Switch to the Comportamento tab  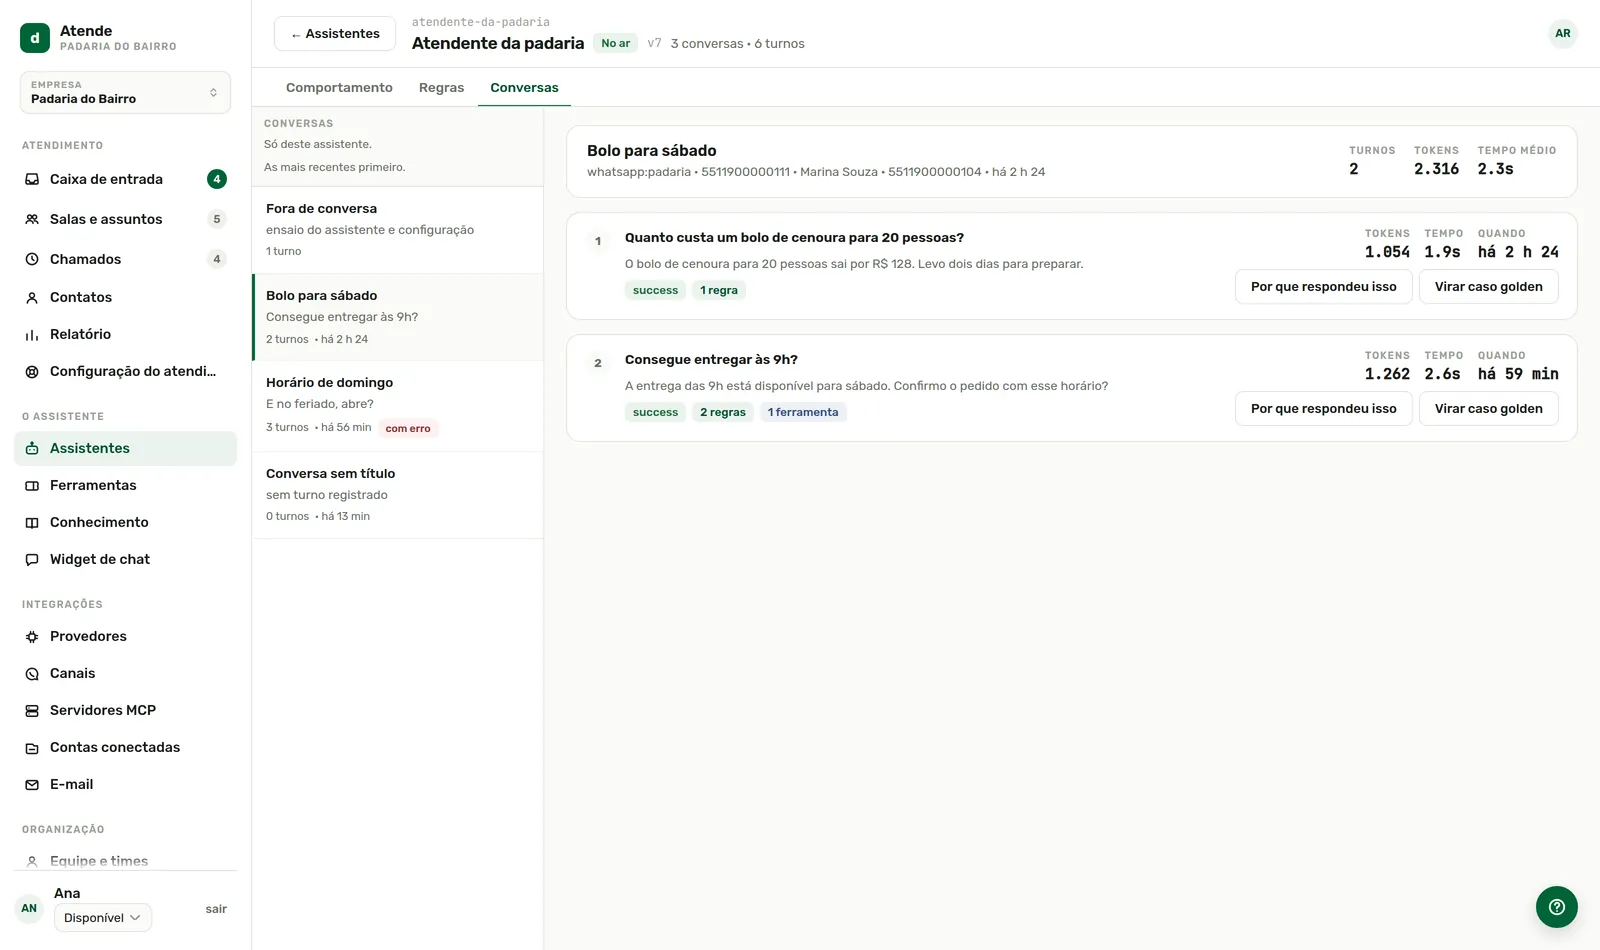click(x=339, y=88)
